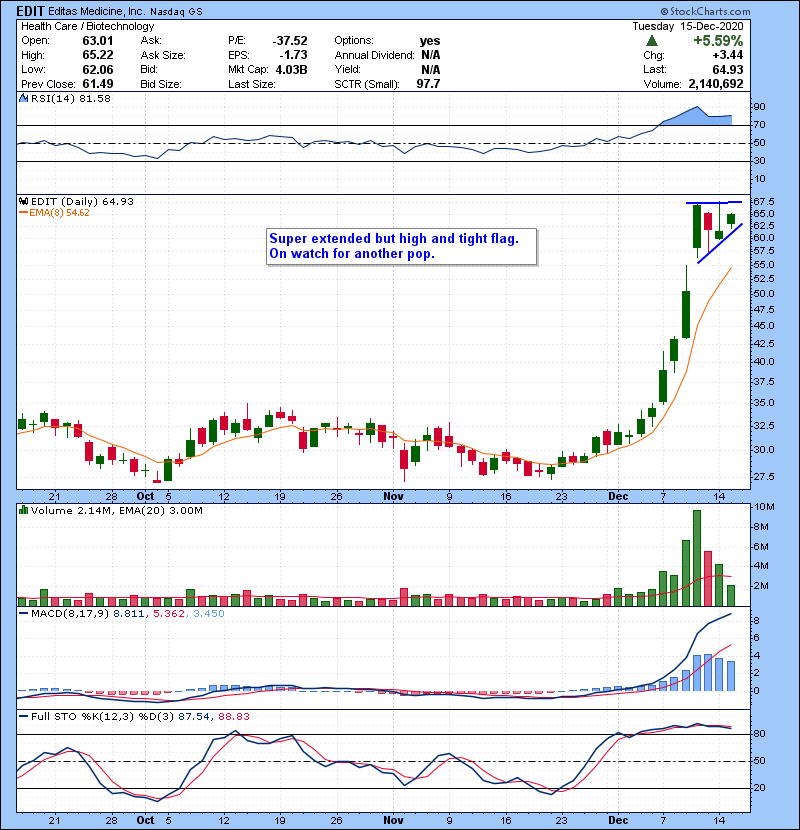Click the Chg value +3.44

click(727, 55)
